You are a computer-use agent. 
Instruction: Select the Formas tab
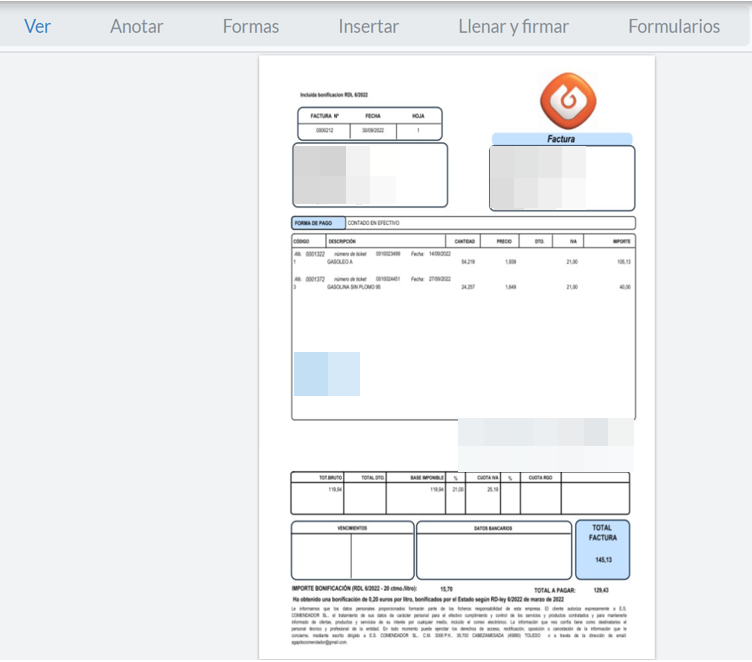(x=251, y=26)
